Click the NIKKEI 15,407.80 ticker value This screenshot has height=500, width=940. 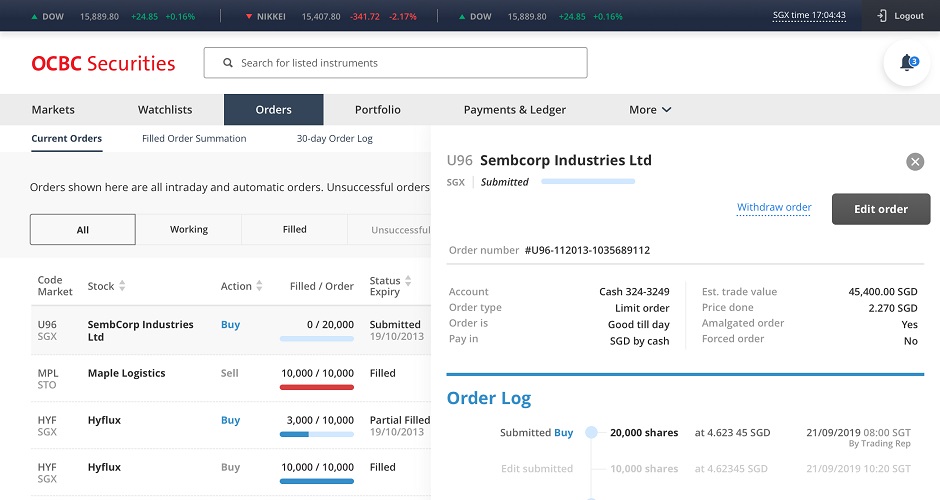pyautogui.click(x=321, y=17)
